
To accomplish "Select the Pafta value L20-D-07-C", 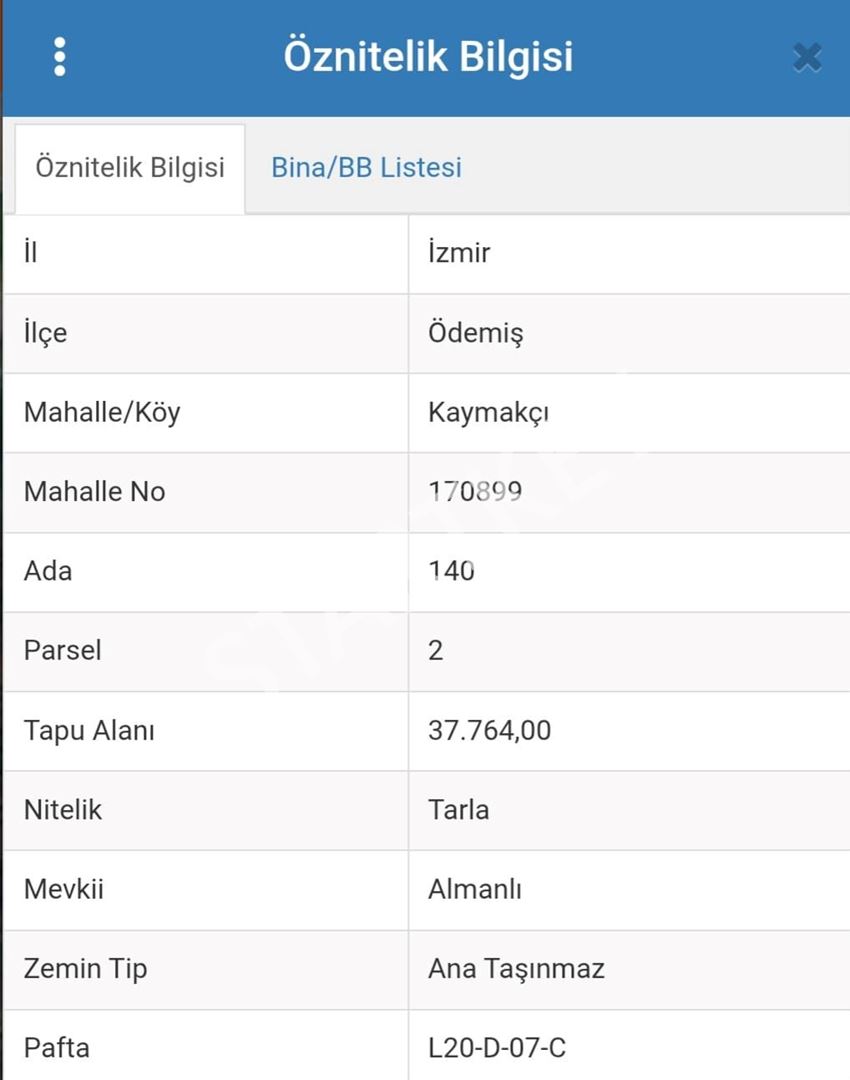I will pyautogui.click(x=497, y=1048).
